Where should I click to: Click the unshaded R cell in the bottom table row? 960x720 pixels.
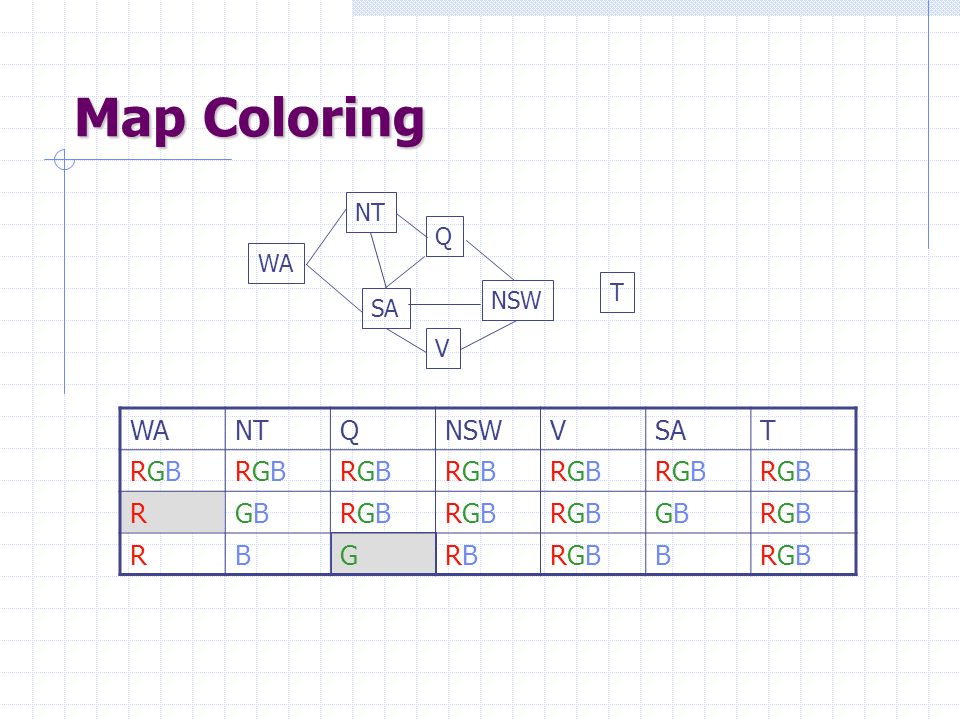coord(173,554)
